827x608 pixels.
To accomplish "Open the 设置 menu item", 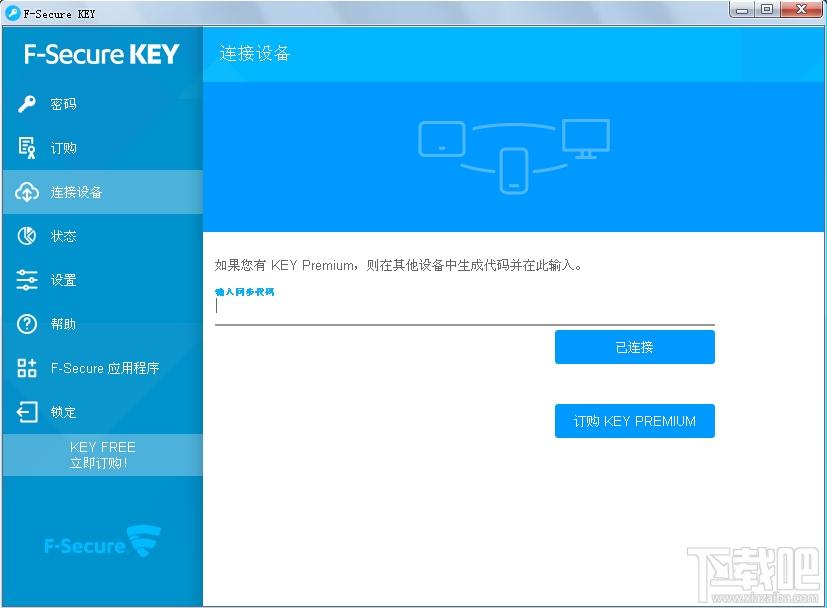I will 103,280.
